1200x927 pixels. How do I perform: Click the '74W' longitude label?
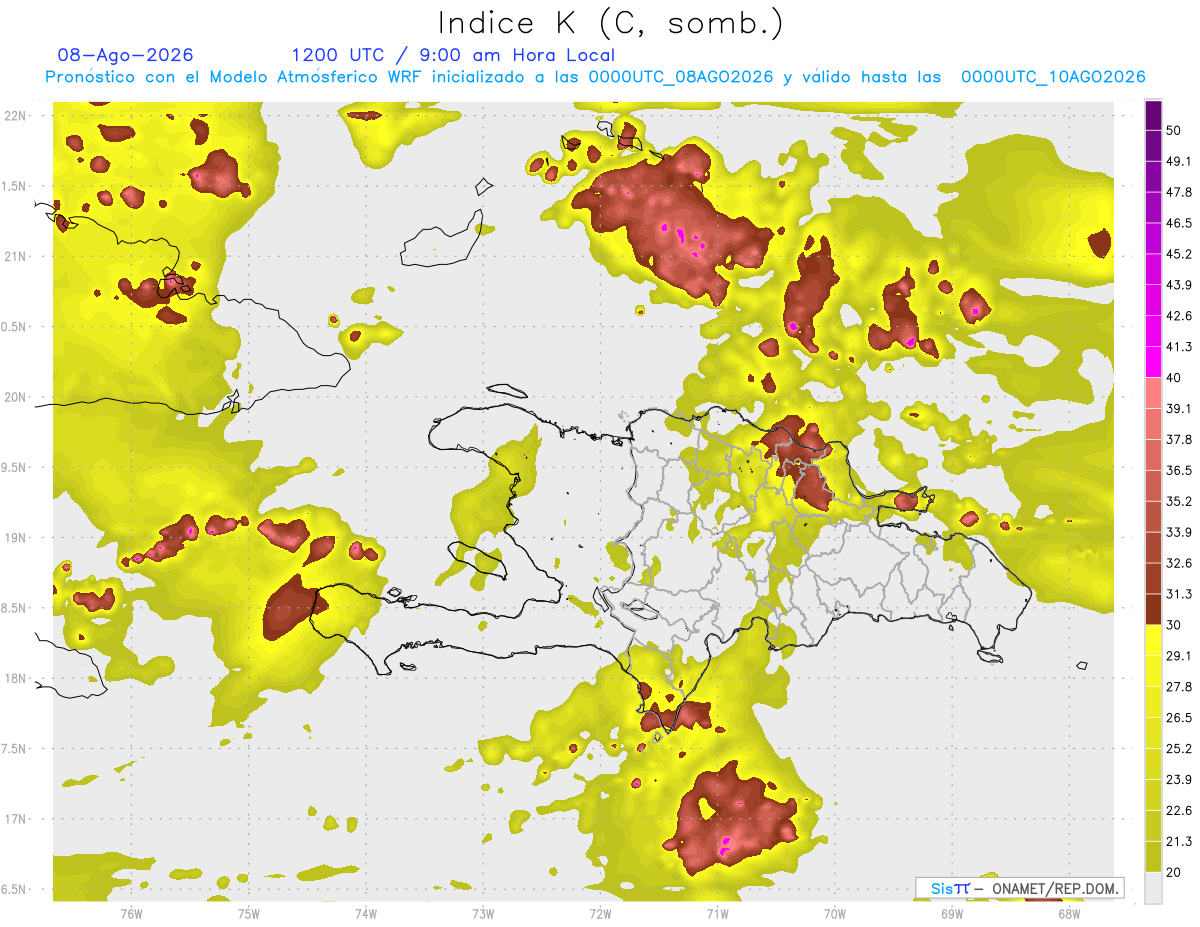pos(365,913)
